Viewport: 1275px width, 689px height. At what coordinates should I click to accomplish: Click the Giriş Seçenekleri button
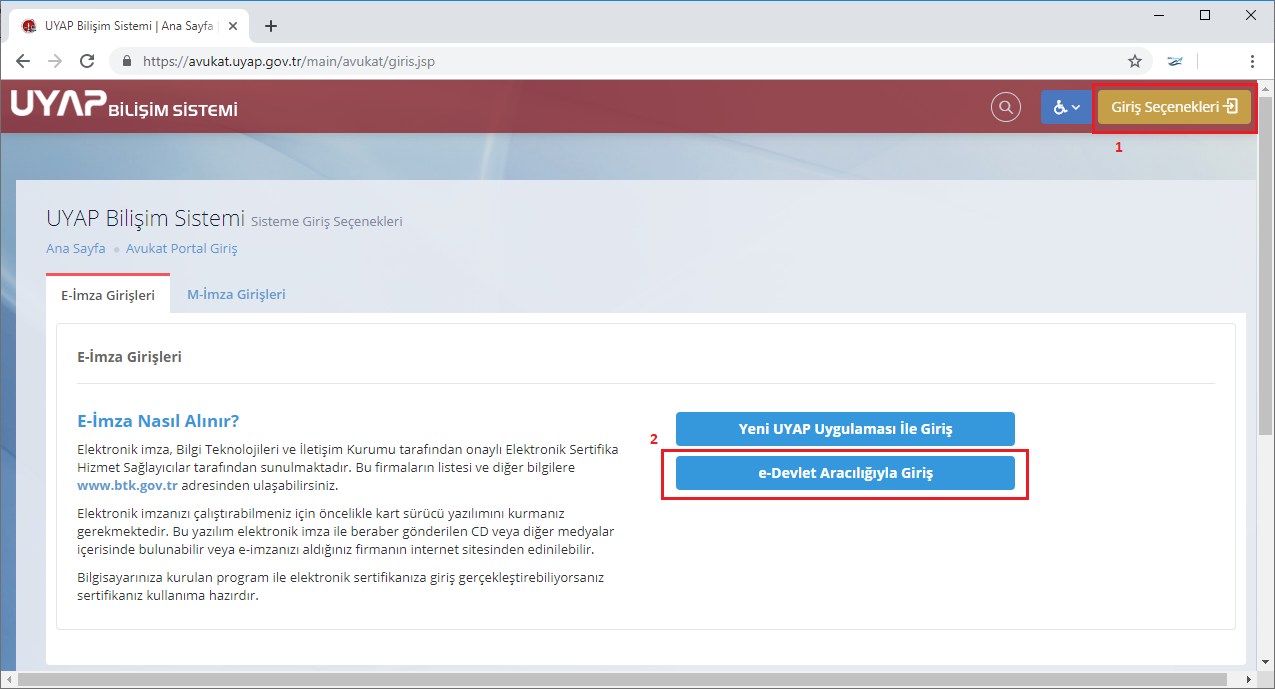click(x=1174, y=107)
